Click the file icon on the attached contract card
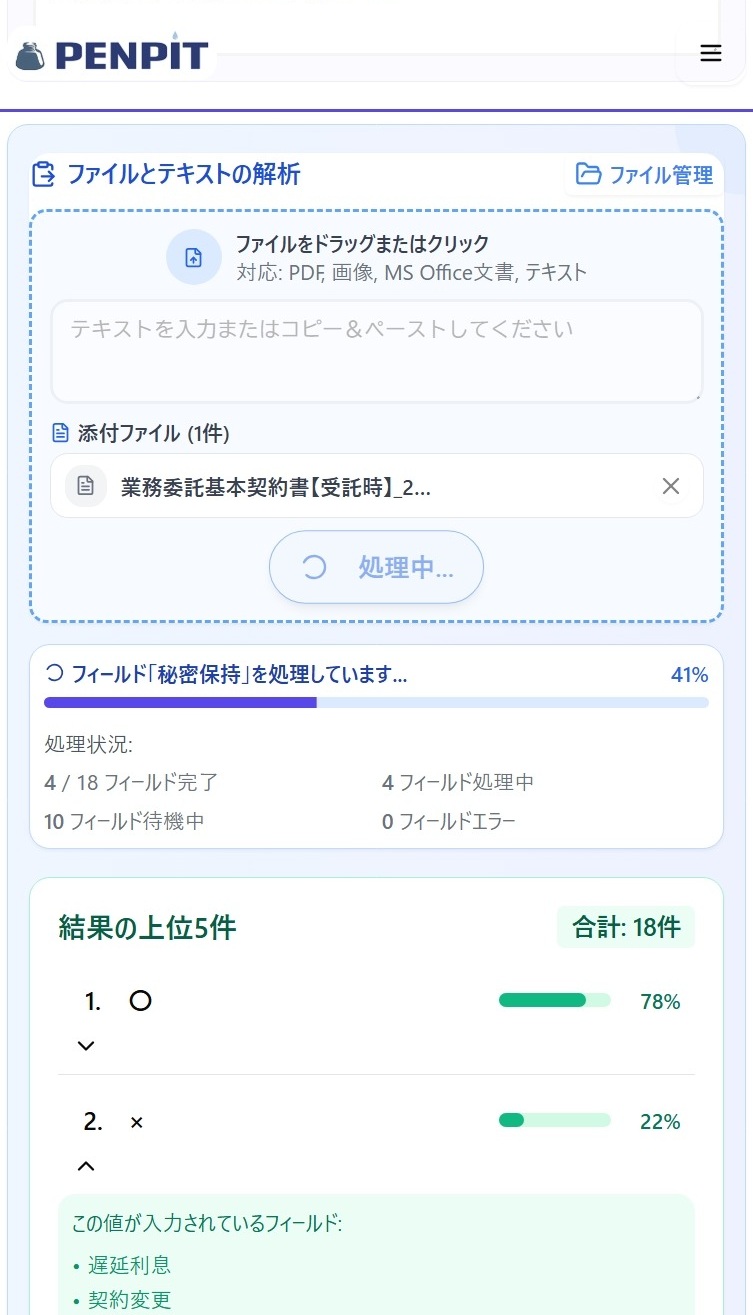 (x=85, y=486)
